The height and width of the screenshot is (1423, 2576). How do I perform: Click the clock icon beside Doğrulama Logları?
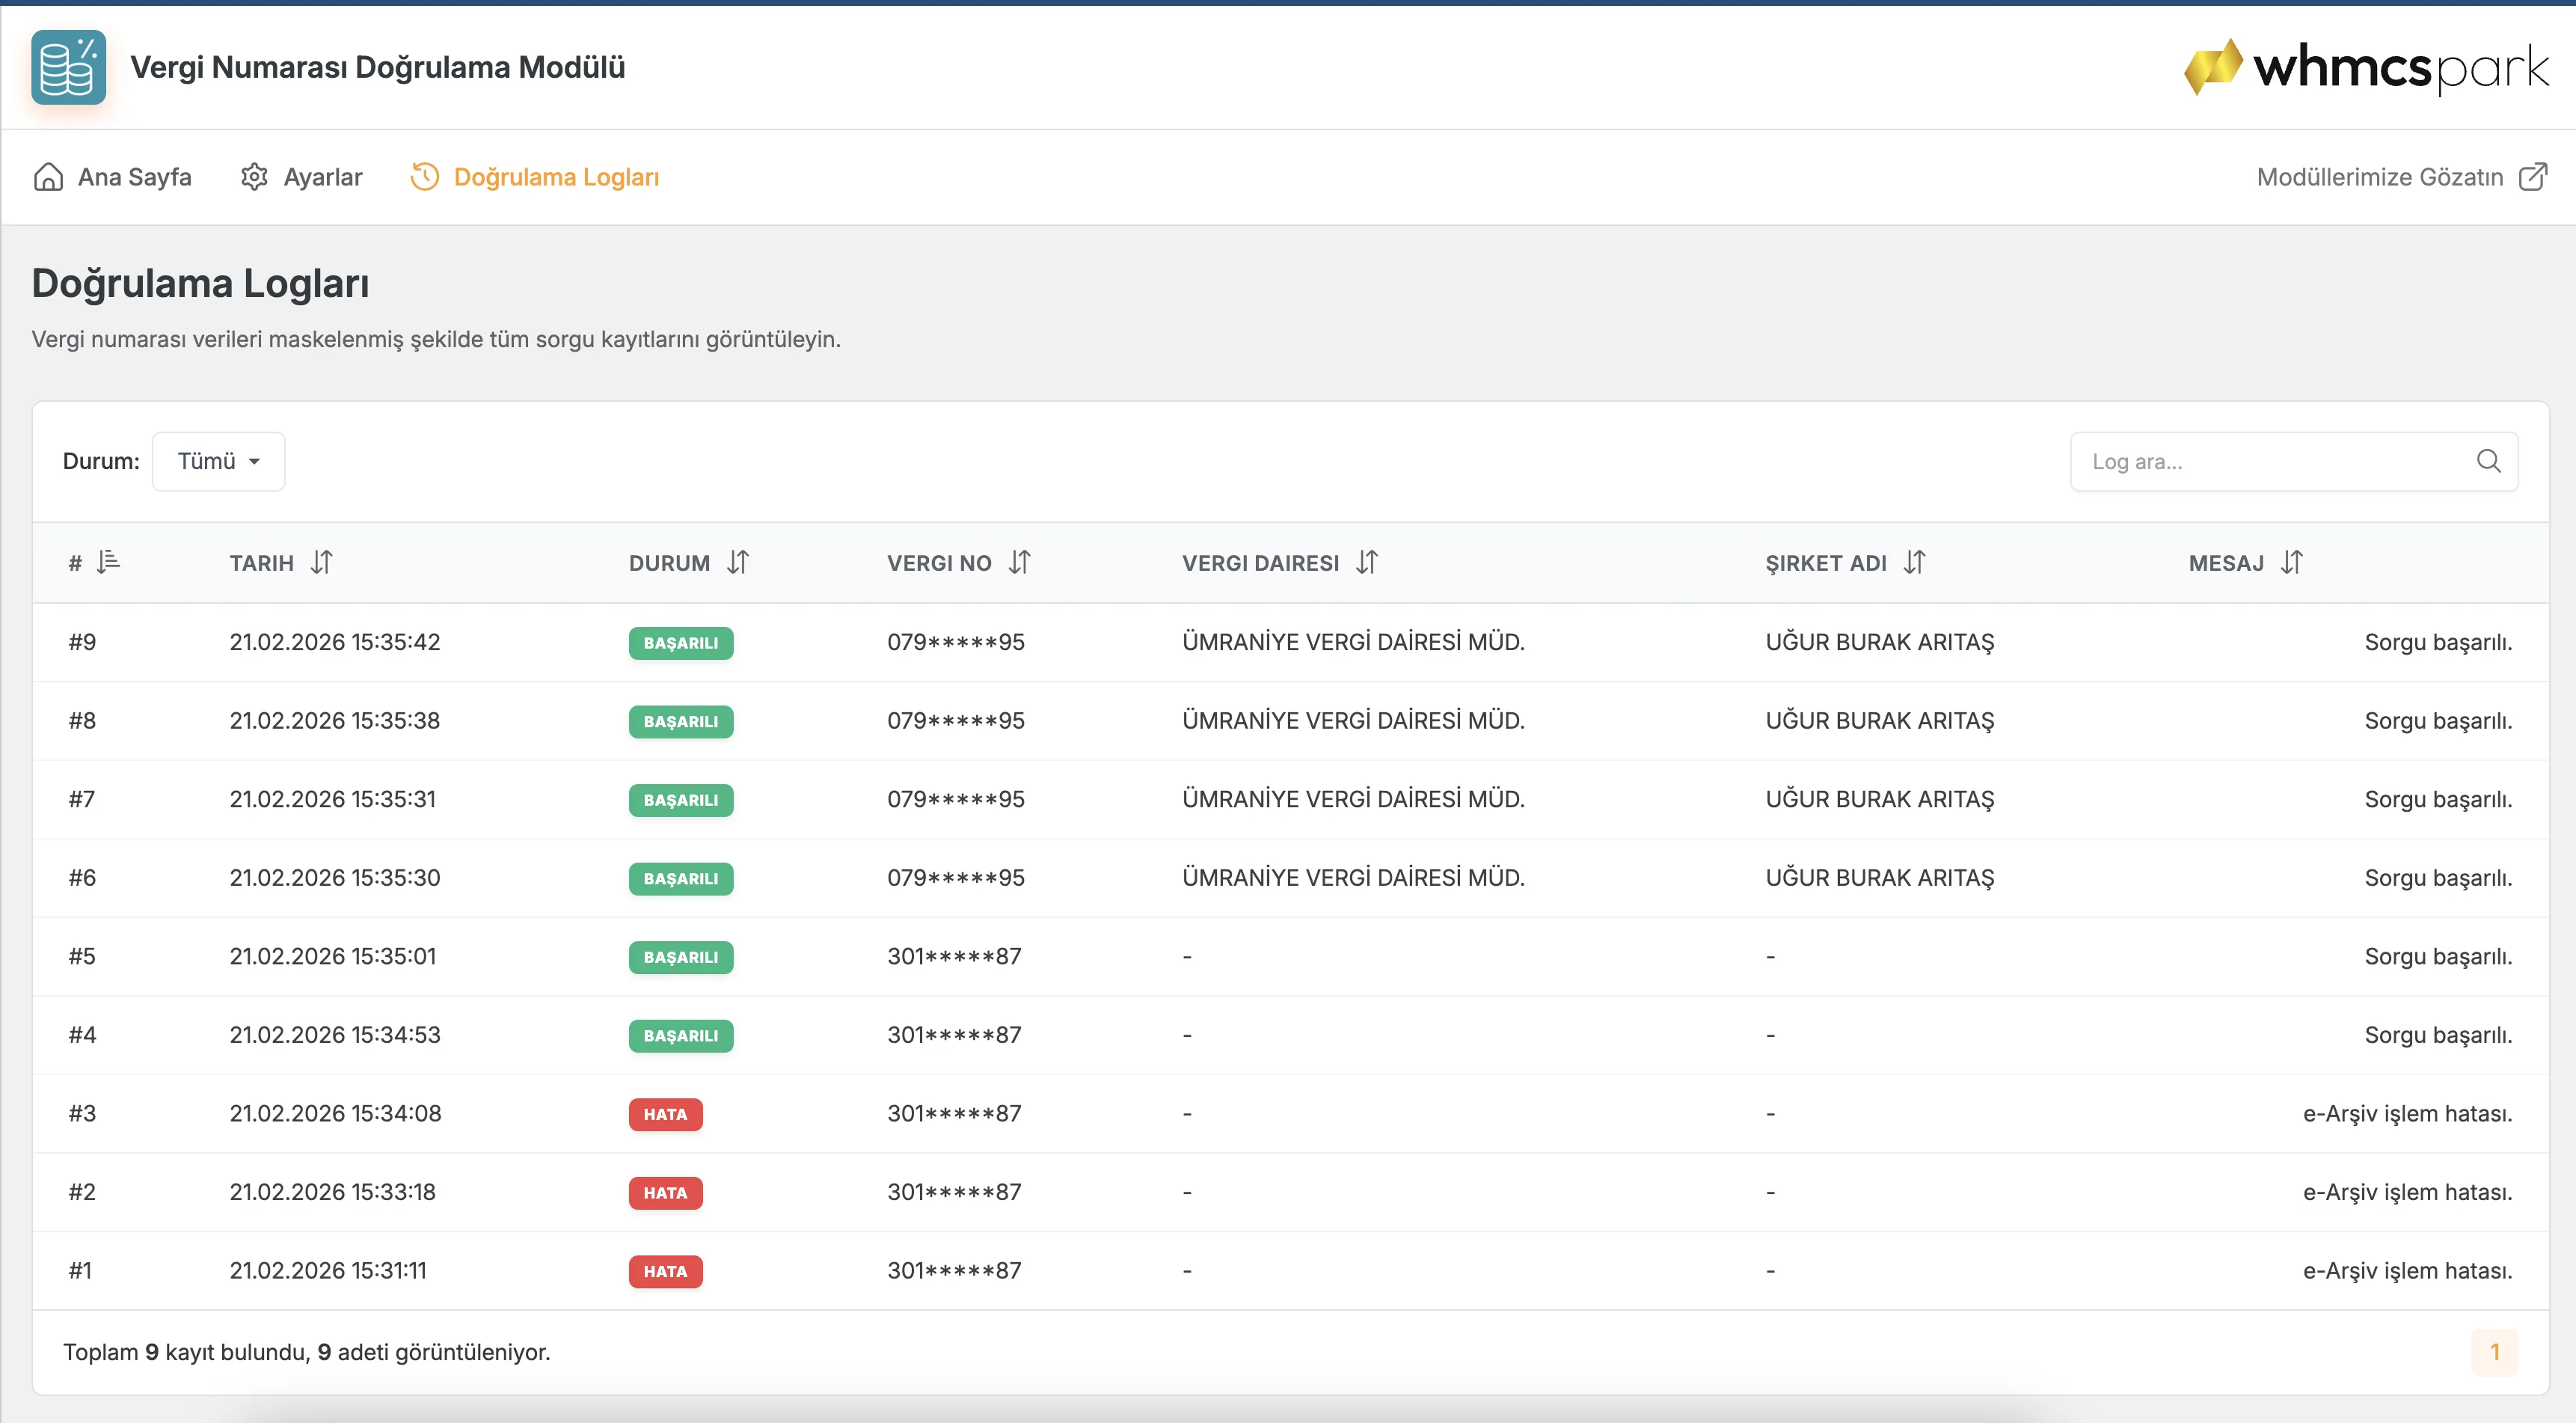[x=425, y=177]
